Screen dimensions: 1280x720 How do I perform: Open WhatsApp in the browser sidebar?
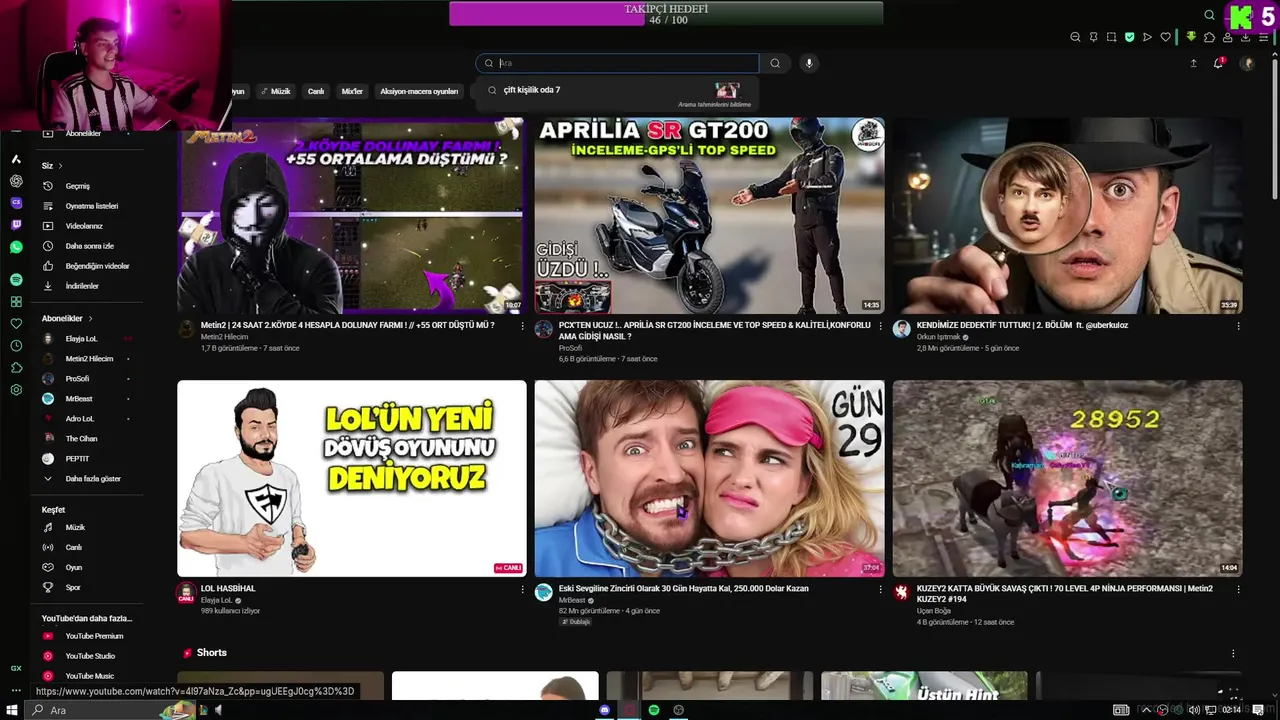point(16,247)
